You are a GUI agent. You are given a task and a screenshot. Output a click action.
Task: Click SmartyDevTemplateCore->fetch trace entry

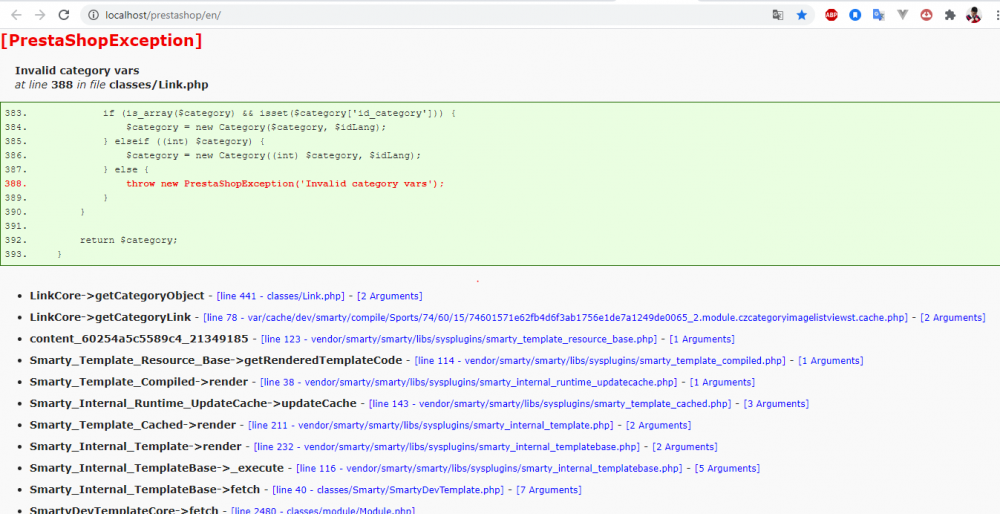click(124, 511)
